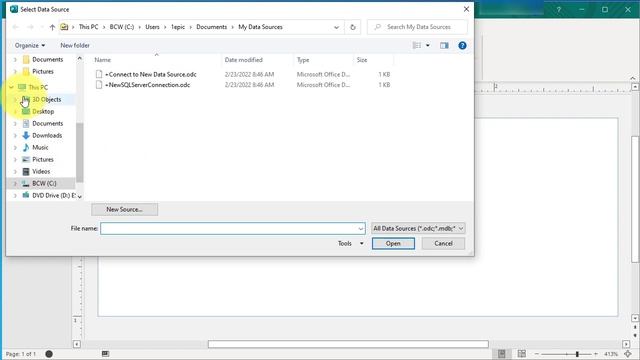Click the Back navigation arrow
The width and height of the screenshot is (640, 360).
click(x=16, y=27)
